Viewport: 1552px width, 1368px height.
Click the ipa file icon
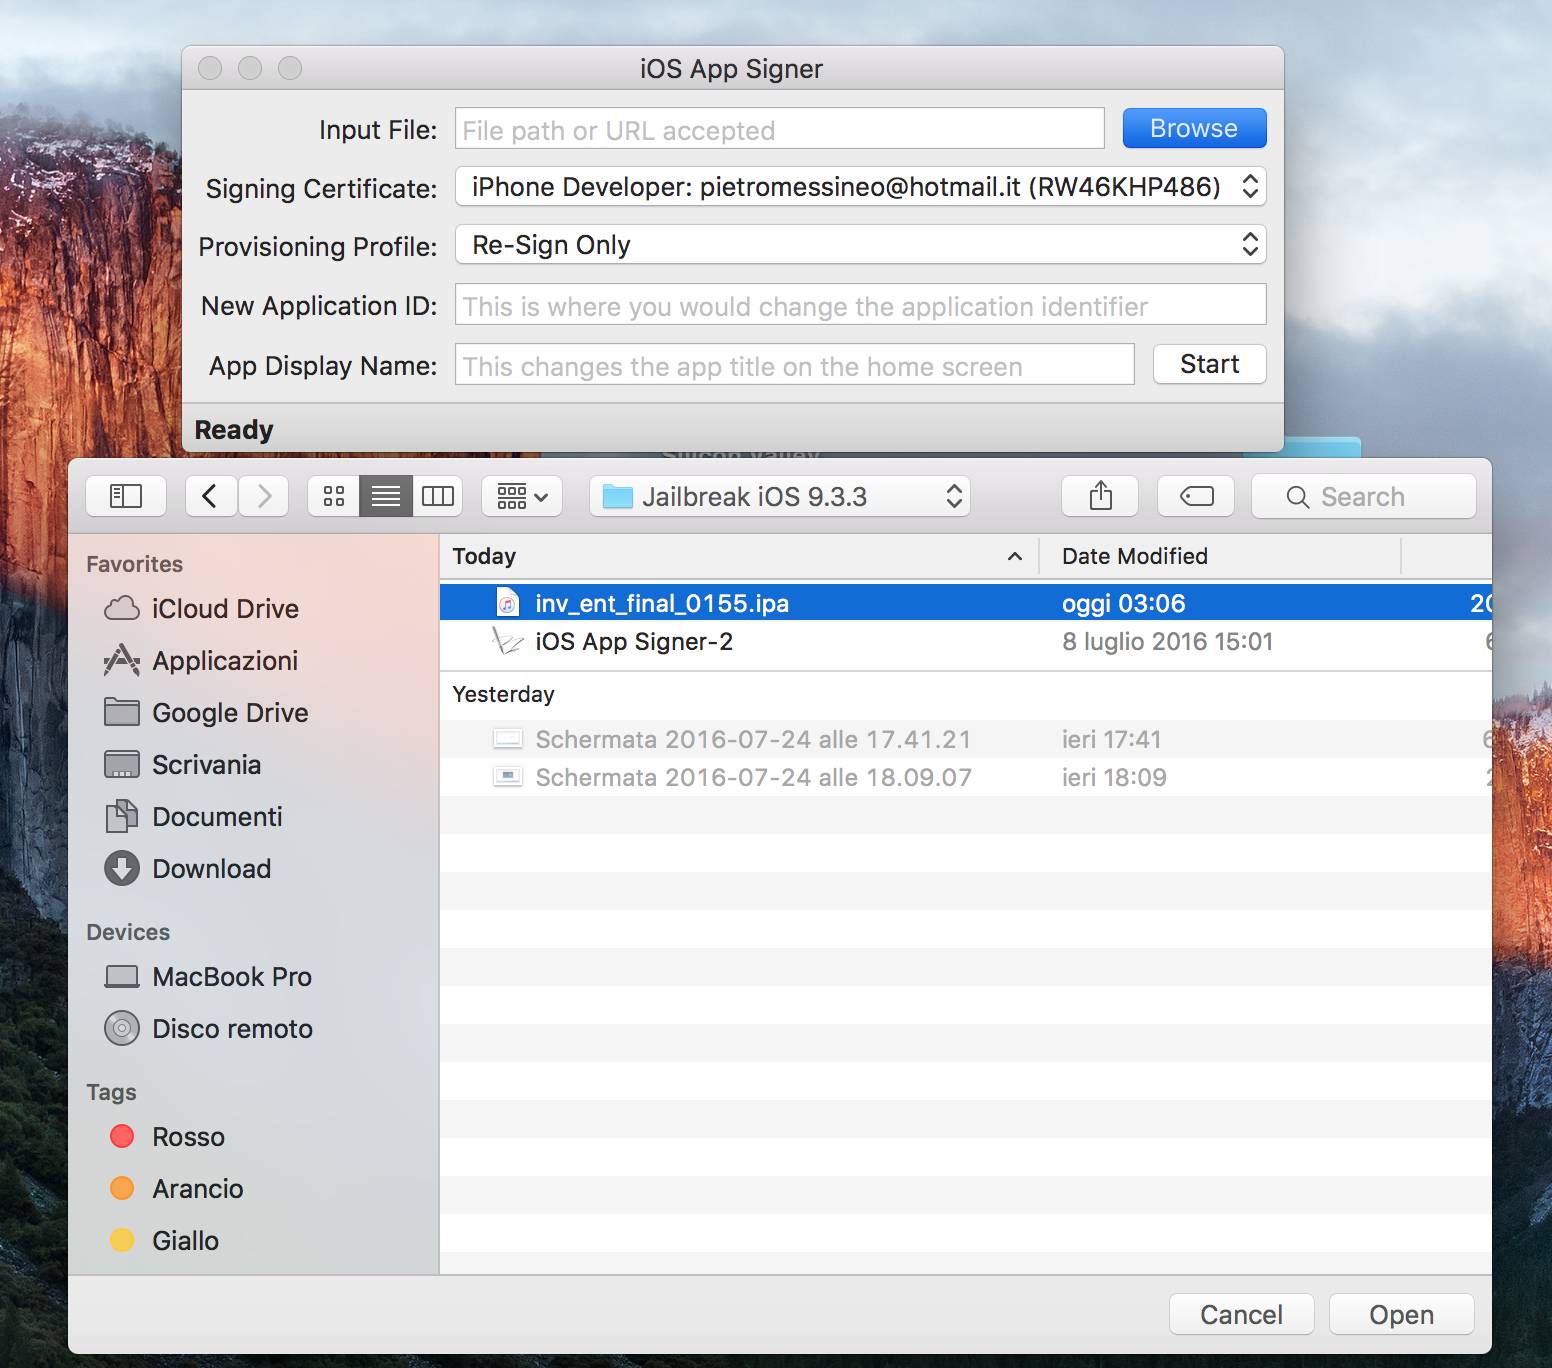coord(508,603)
